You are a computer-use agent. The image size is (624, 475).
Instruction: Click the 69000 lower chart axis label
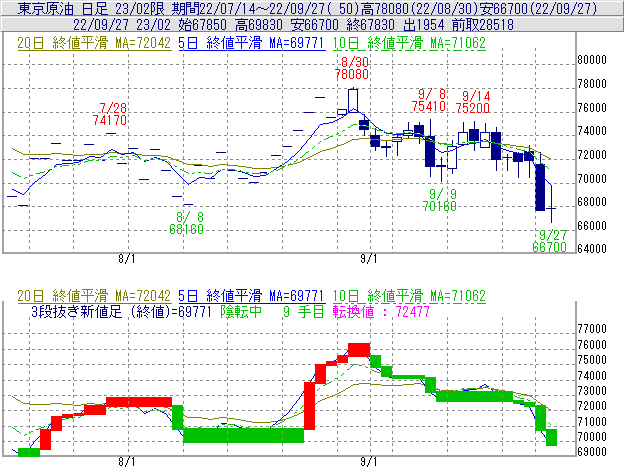[592, 452]
